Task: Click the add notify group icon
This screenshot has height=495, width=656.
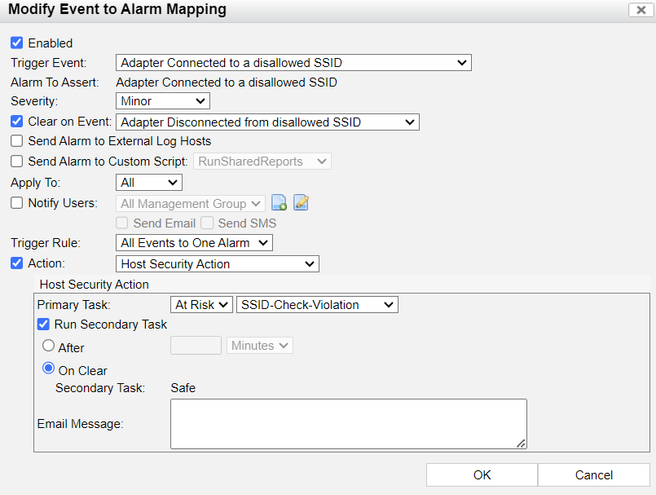Action: [279, 203]
